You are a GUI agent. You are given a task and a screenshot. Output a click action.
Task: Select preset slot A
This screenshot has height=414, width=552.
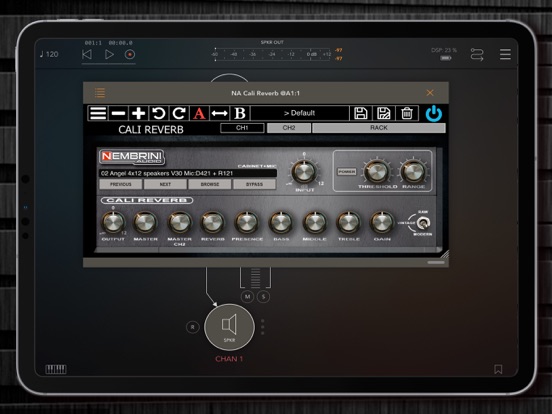tap(199, 113)
